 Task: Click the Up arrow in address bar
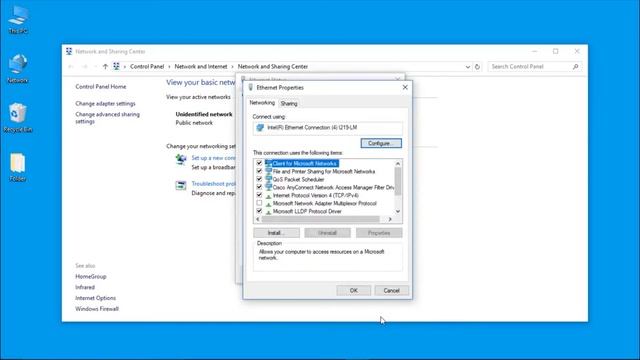105,67
